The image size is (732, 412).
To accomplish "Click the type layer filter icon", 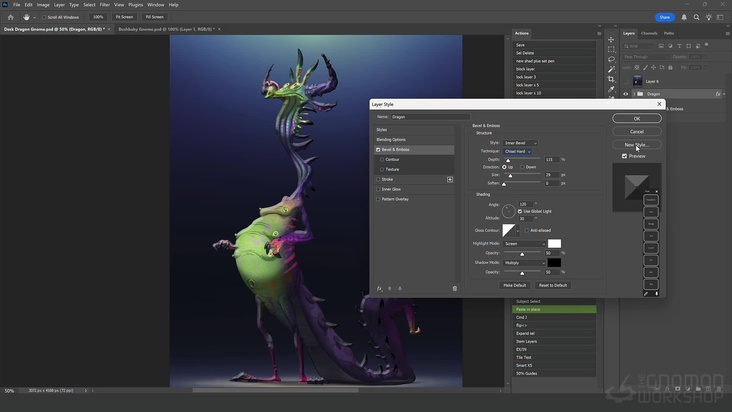I will pos(679,46).
